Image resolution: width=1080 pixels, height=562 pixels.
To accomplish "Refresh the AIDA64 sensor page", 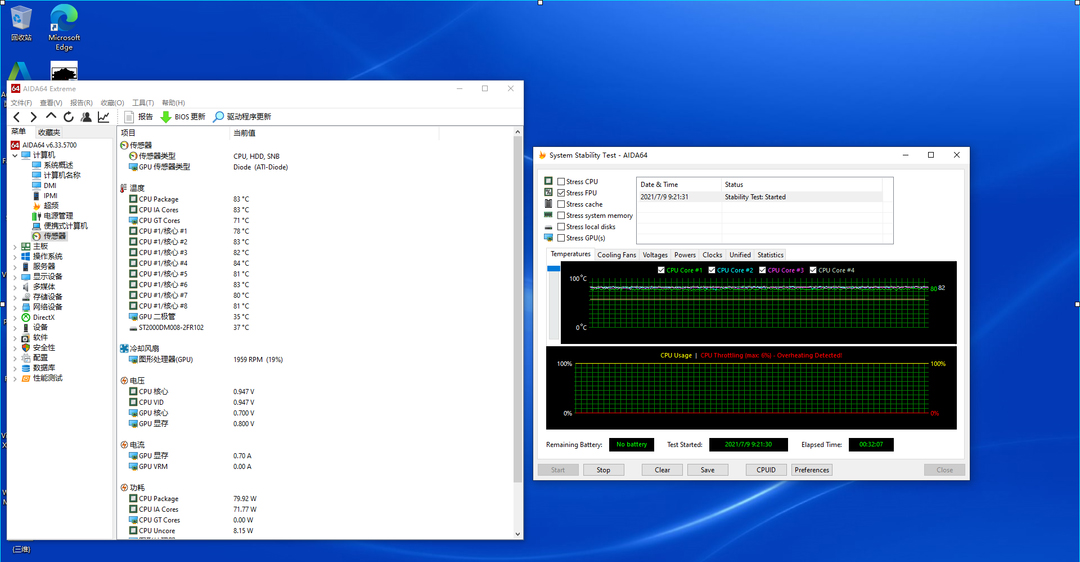I will [x=68, y=117].
